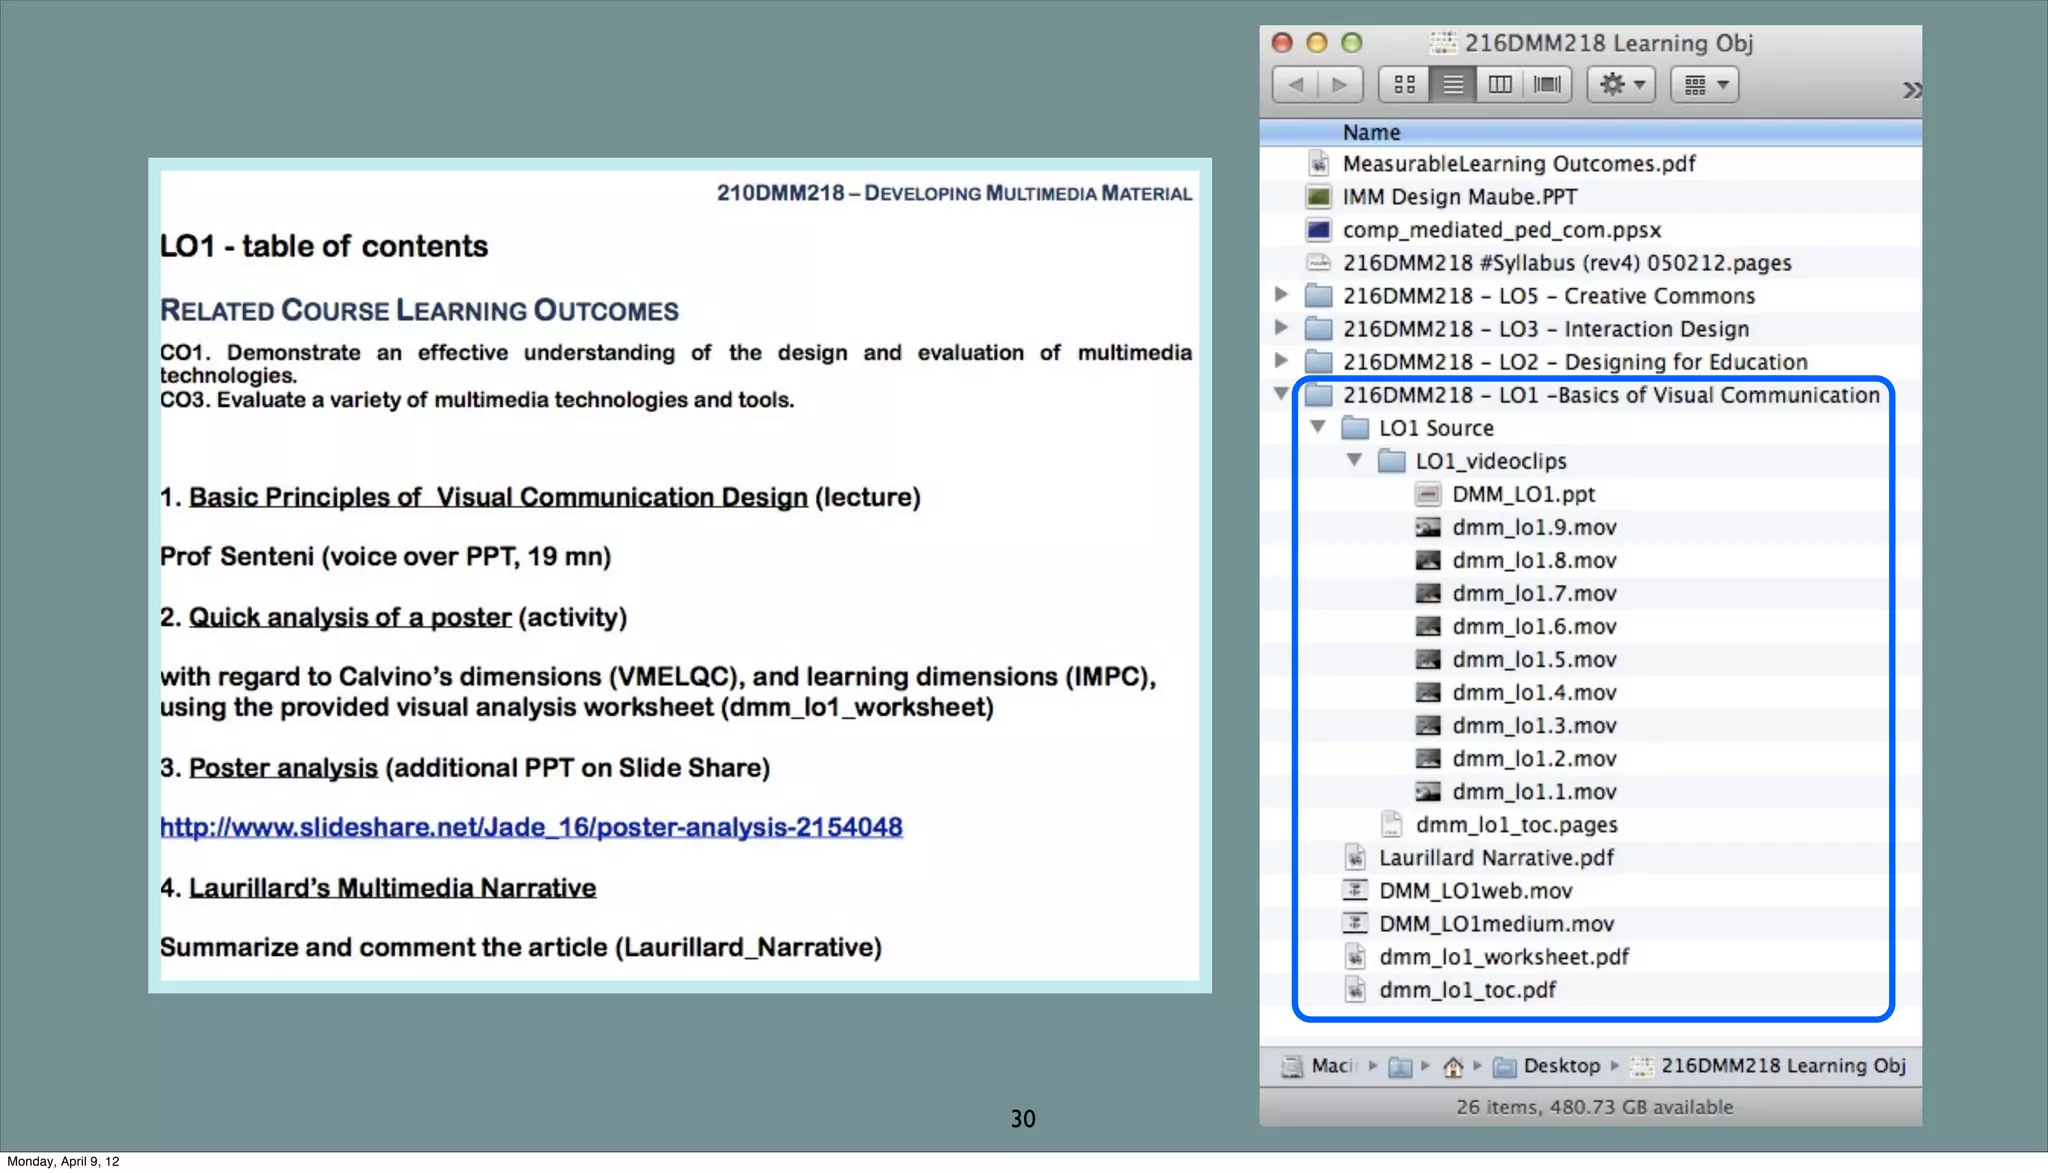Screen dimensions: 2048x1173
Task: Collapse the LO1_videoclips folder
Action: (1354, 460)
